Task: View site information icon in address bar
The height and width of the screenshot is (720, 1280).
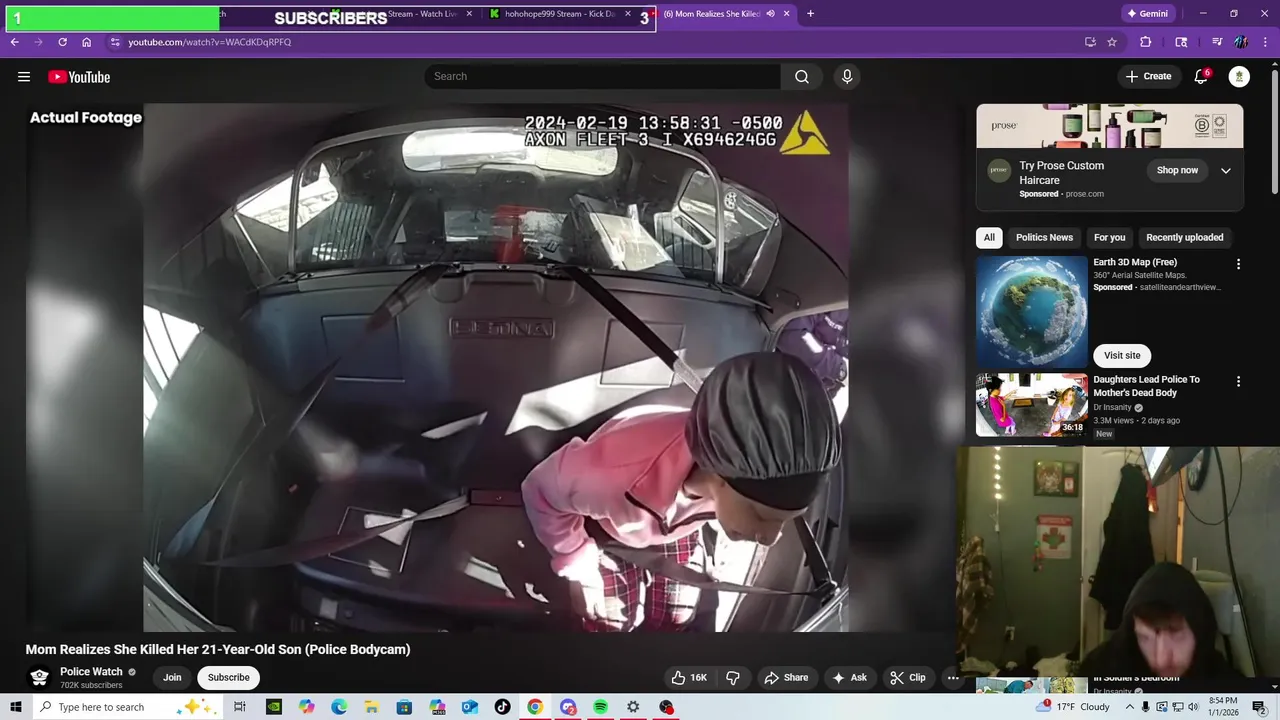Action: pyautogui.click(x=115, y=42)
